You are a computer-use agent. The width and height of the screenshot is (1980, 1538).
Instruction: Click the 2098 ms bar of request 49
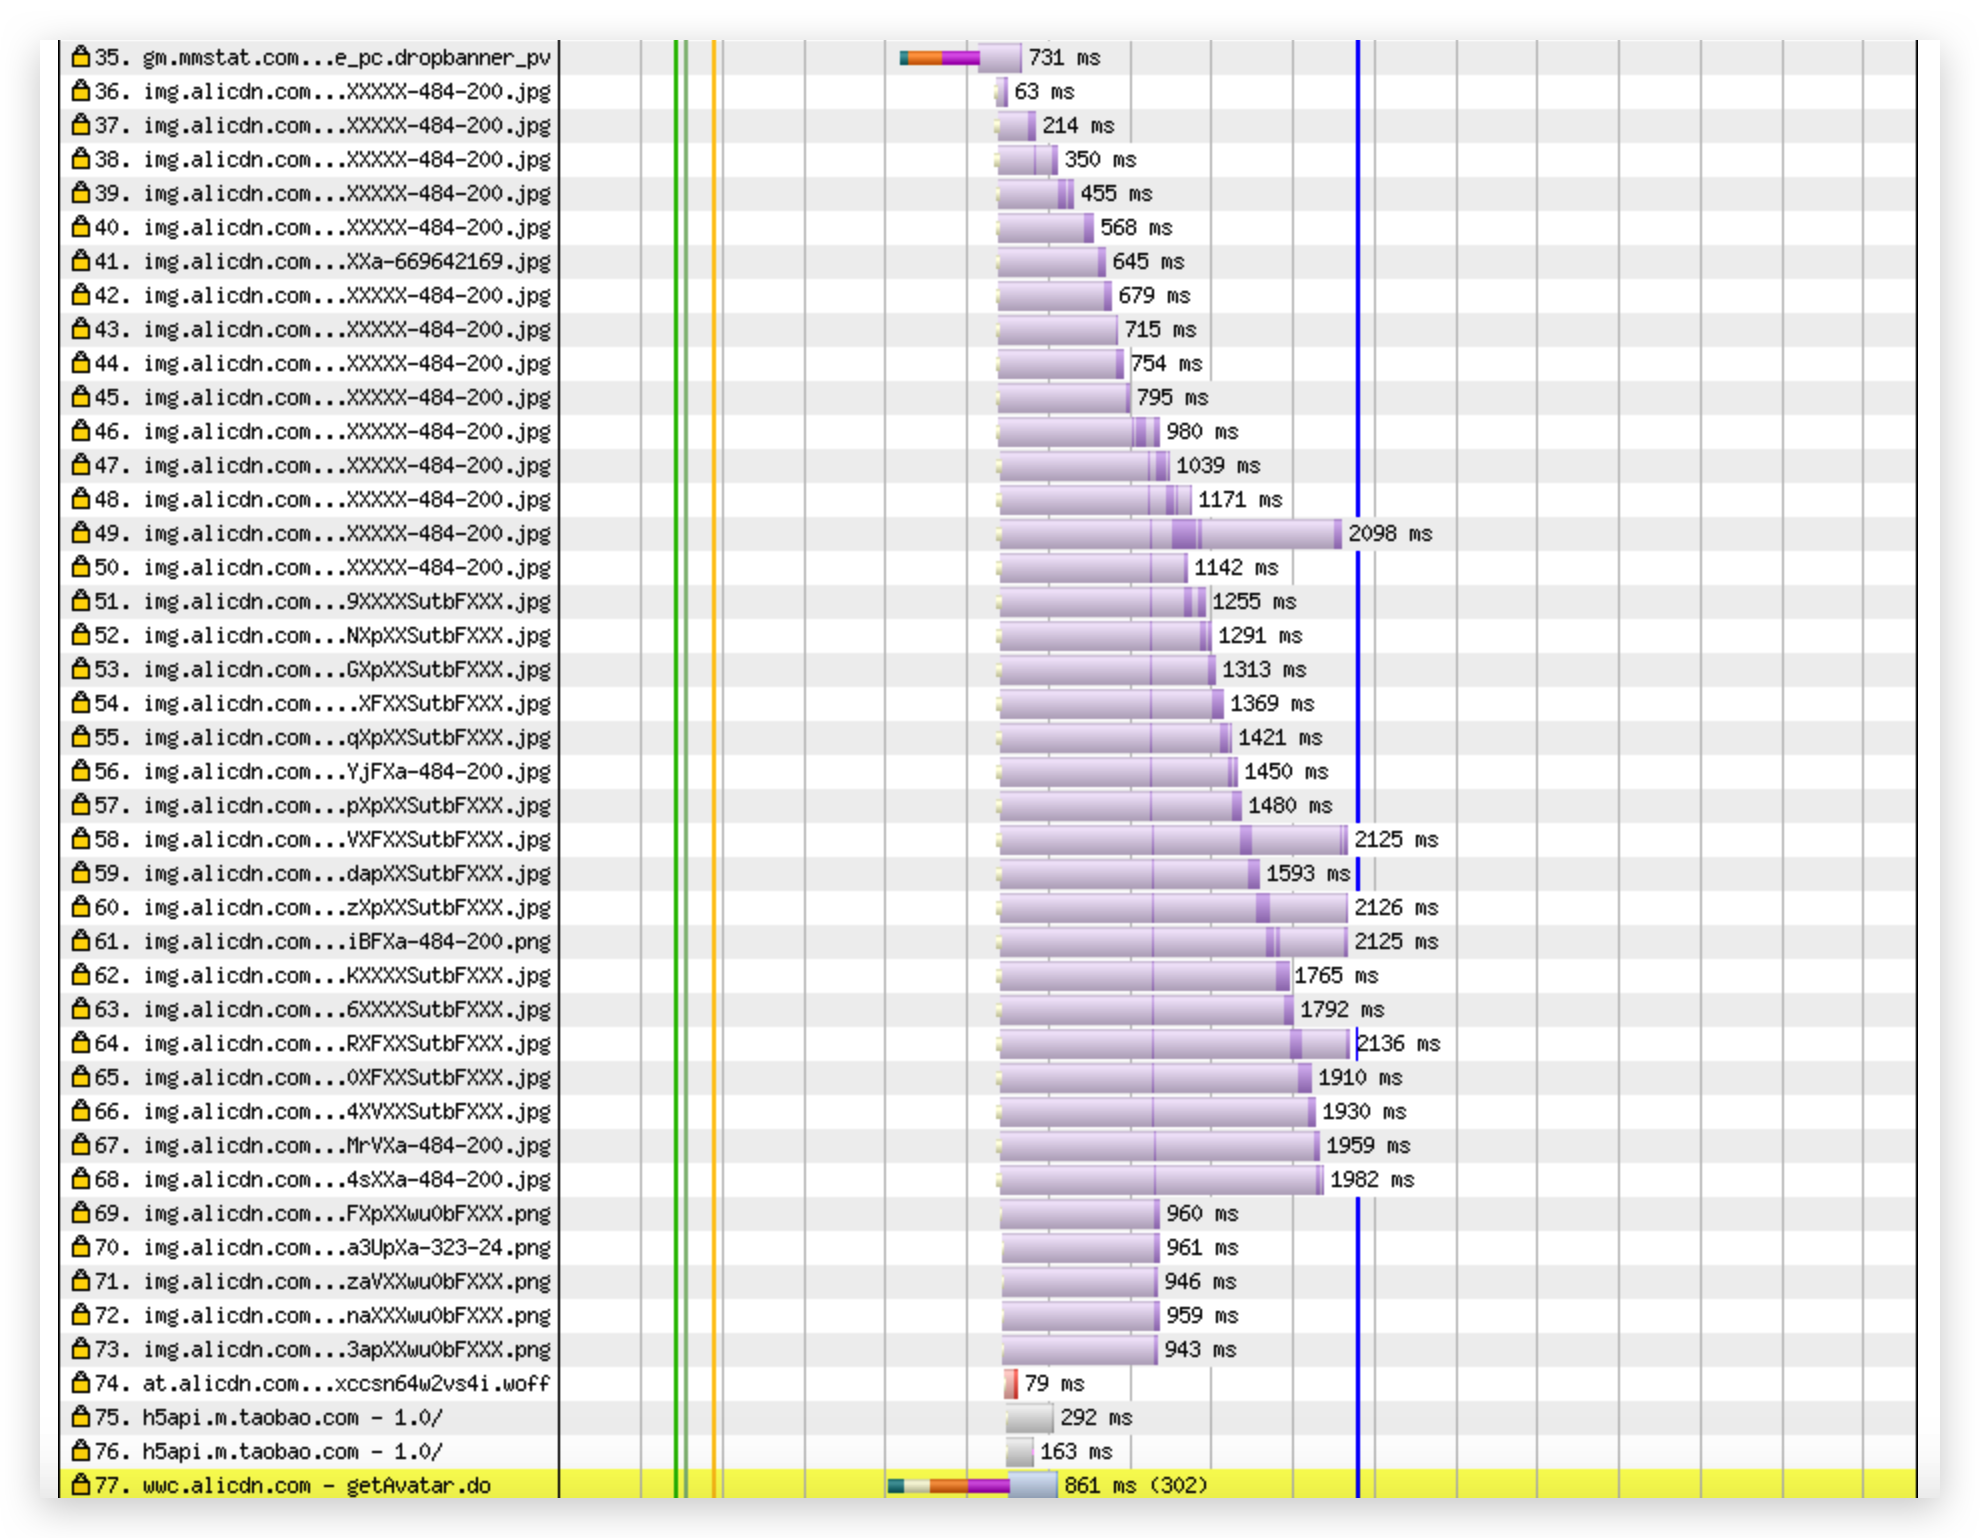pyautogui.click(x=1168, y=534)
